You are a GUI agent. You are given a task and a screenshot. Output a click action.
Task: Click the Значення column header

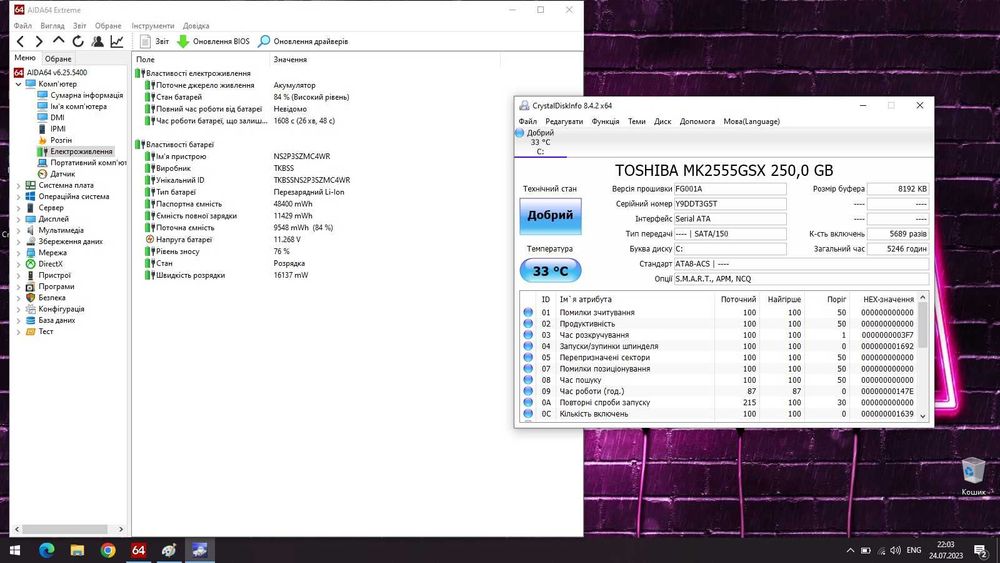pos(385,59)
